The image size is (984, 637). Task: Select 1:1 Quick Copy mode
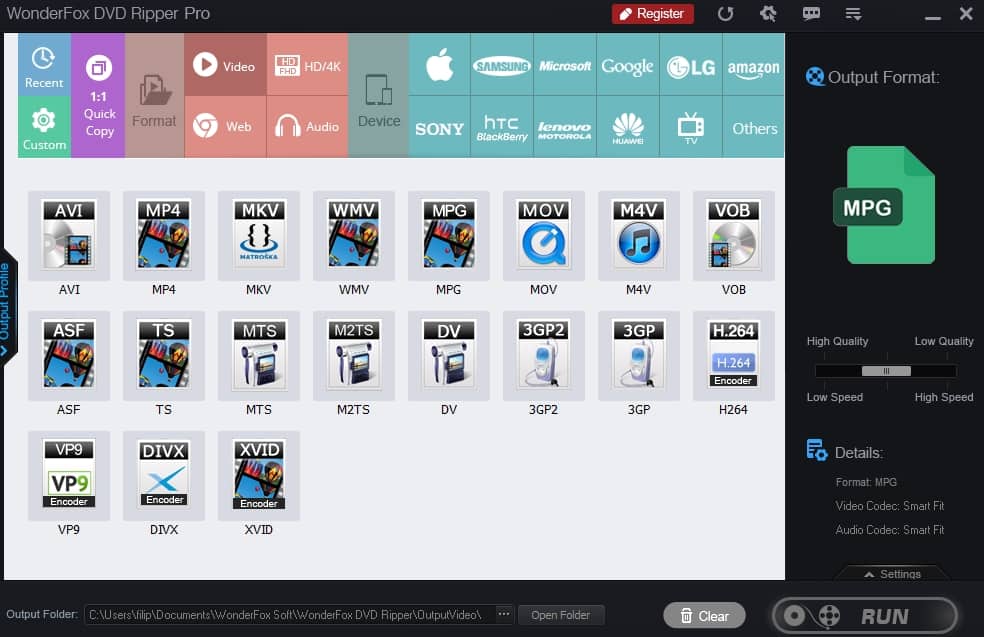point(99,95)
